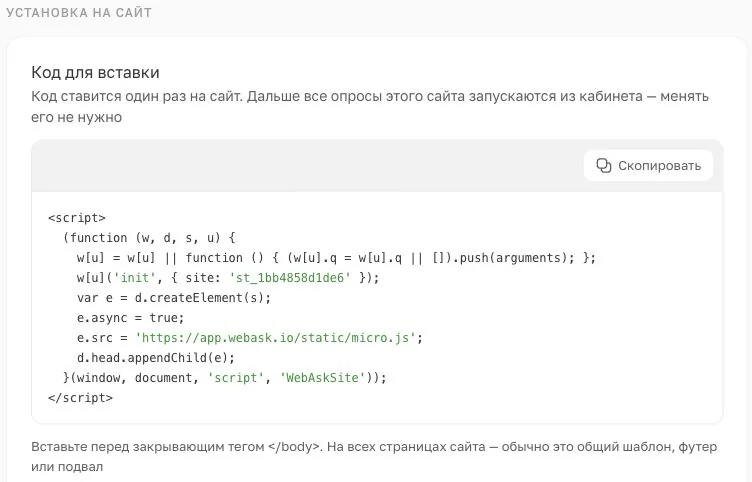Click the heading Код для вставки
Viewport: 752px width, 482px height.
point(95,72)
